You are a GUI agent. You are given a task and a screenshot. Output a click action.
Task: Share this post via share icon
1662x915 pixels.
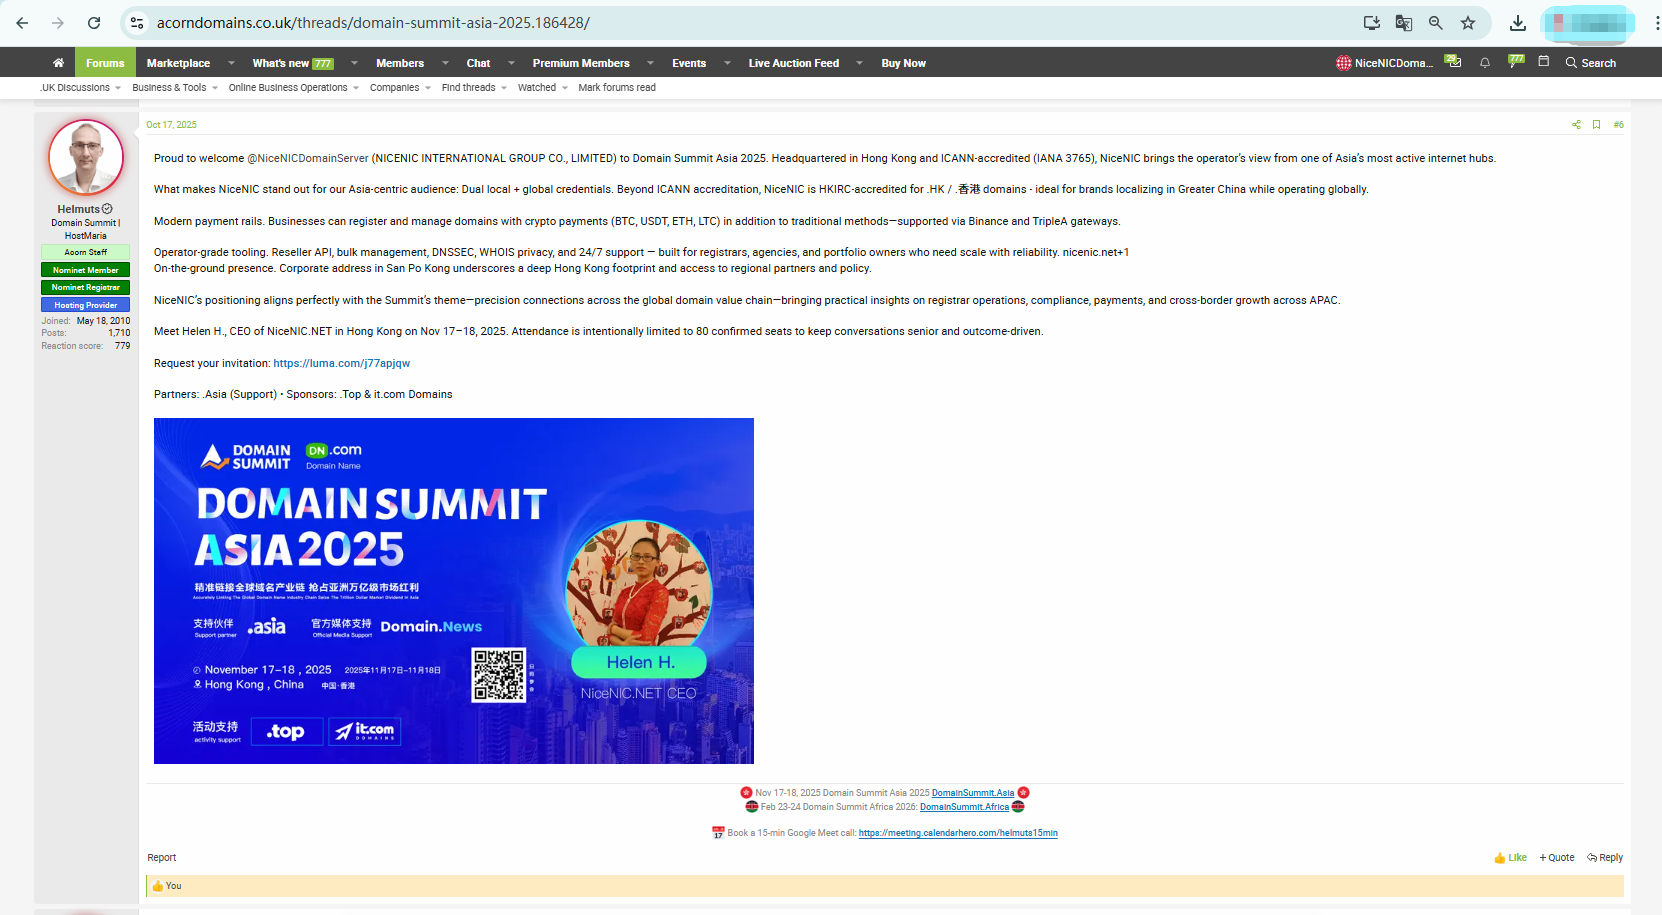(x=1576, y=125)
